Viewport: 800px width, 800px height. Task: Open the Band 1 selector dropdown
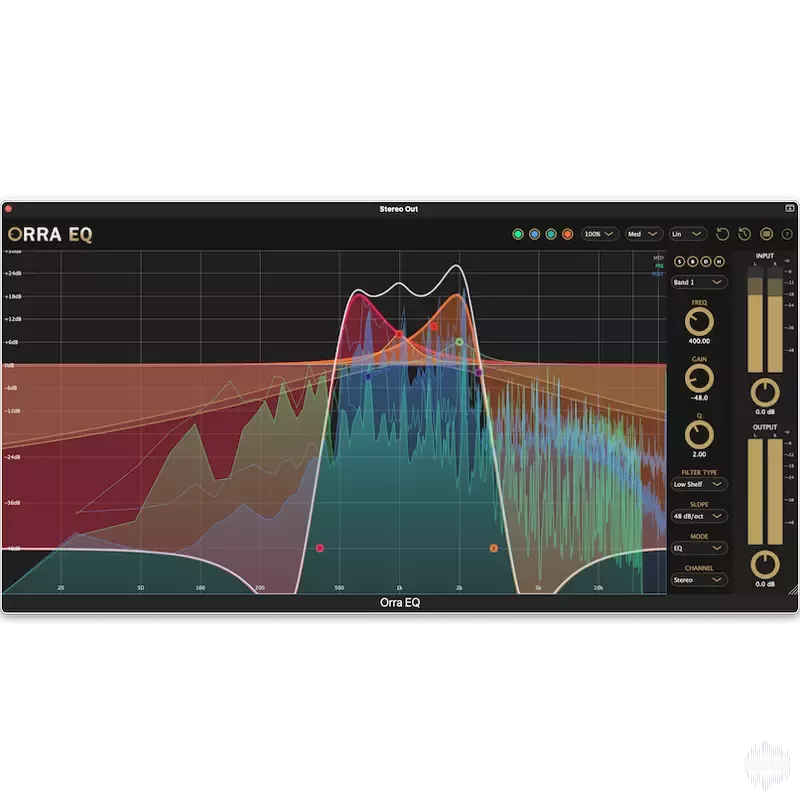pyautogui.click(x=699, y=283)
